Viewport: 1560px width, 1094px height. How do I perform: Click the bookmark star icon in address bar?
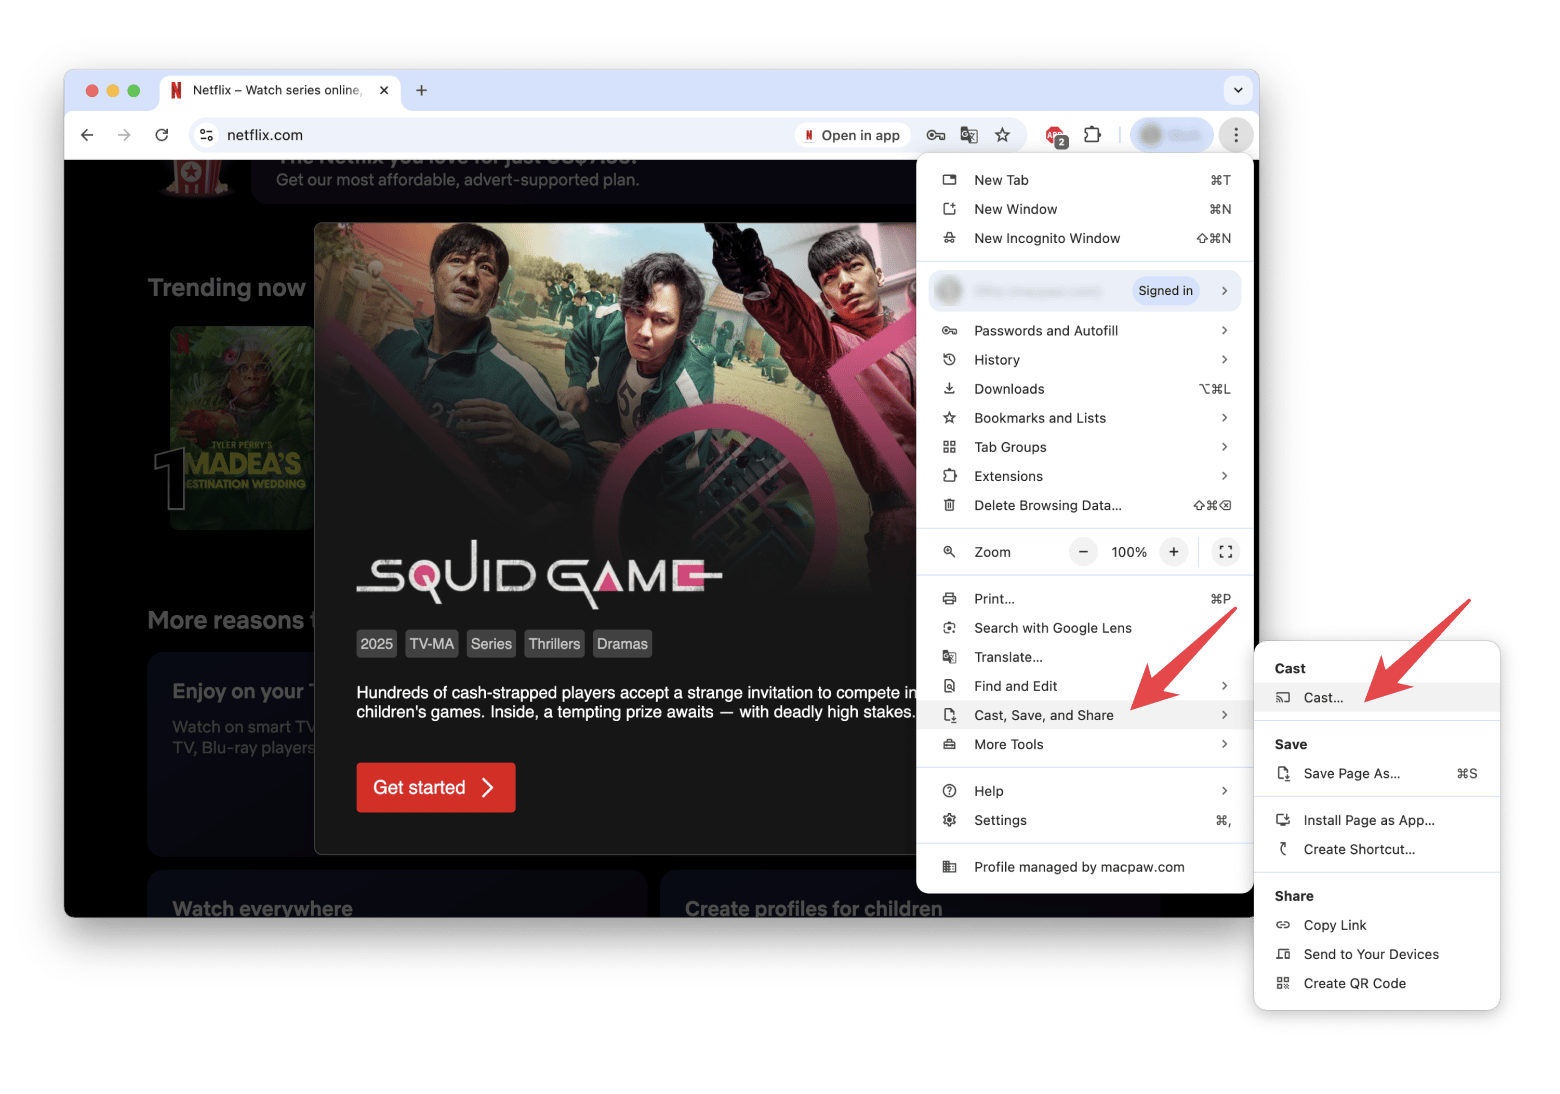click(x=1002, y=135)
